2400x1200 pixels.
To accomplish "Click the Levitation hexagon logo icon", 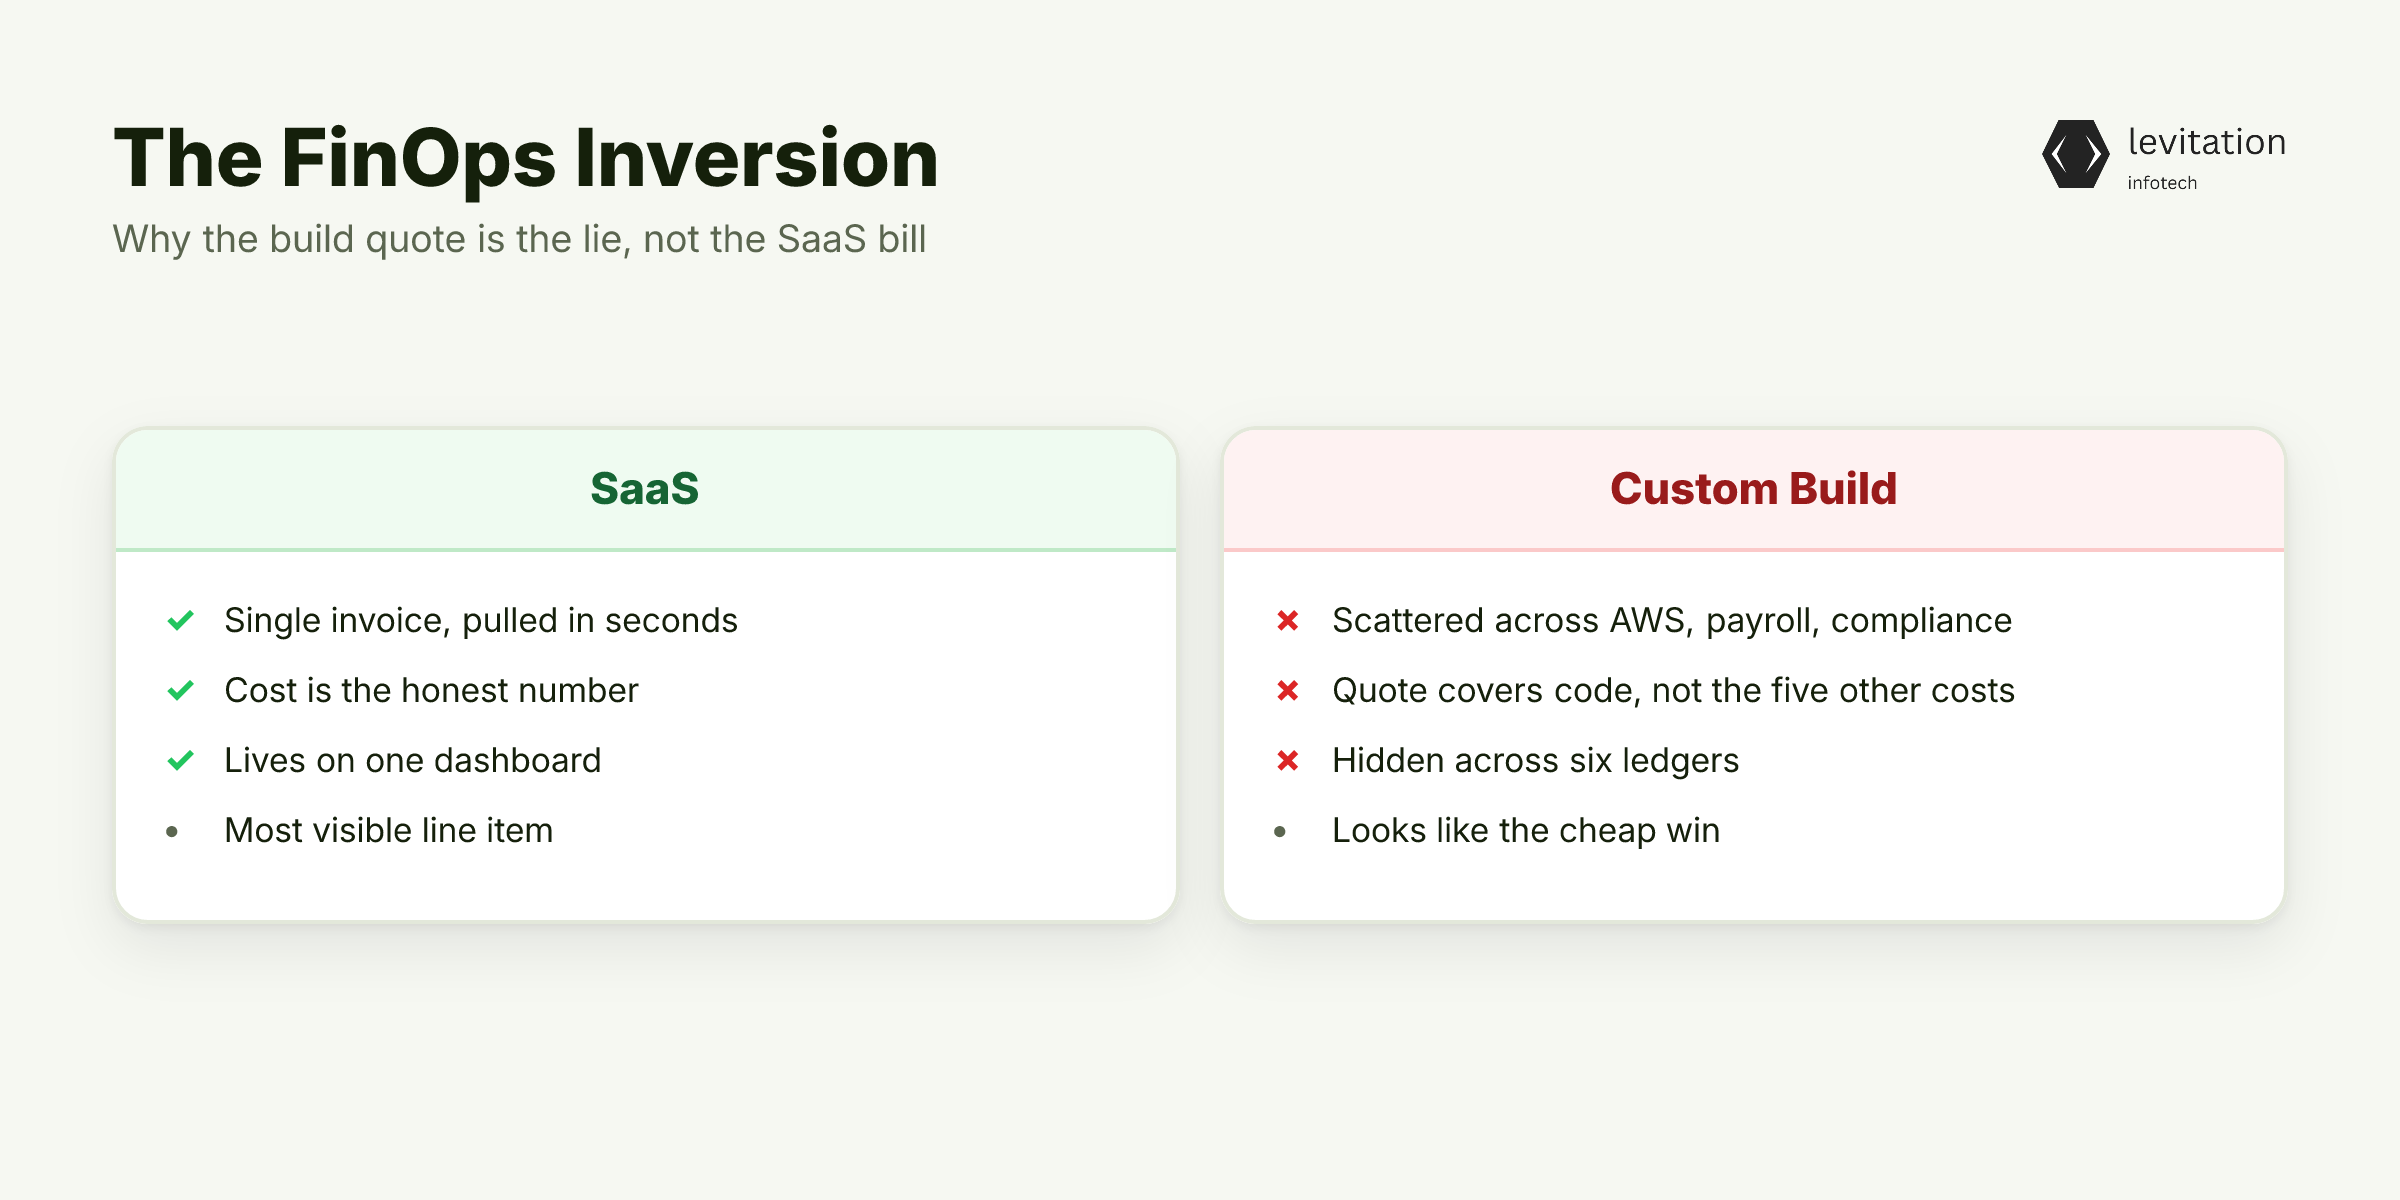I will pyautogui.click(x=2076, y=154).
